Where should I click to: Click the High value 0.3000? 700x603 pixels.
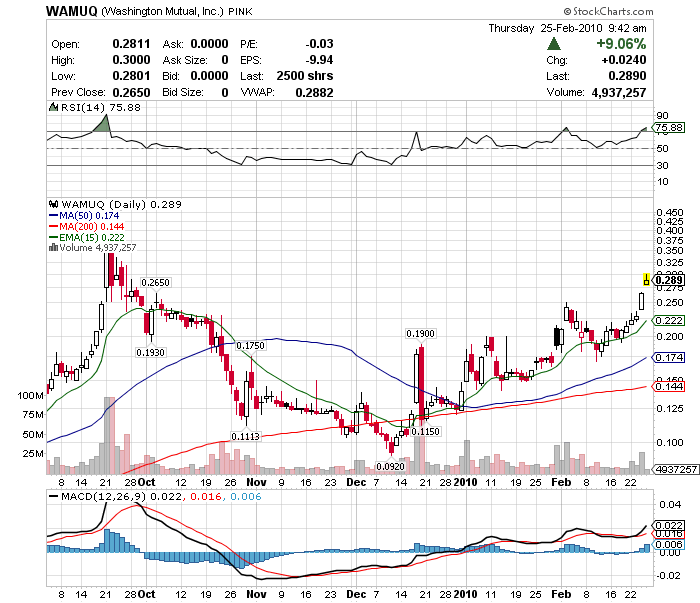(131, 60)
